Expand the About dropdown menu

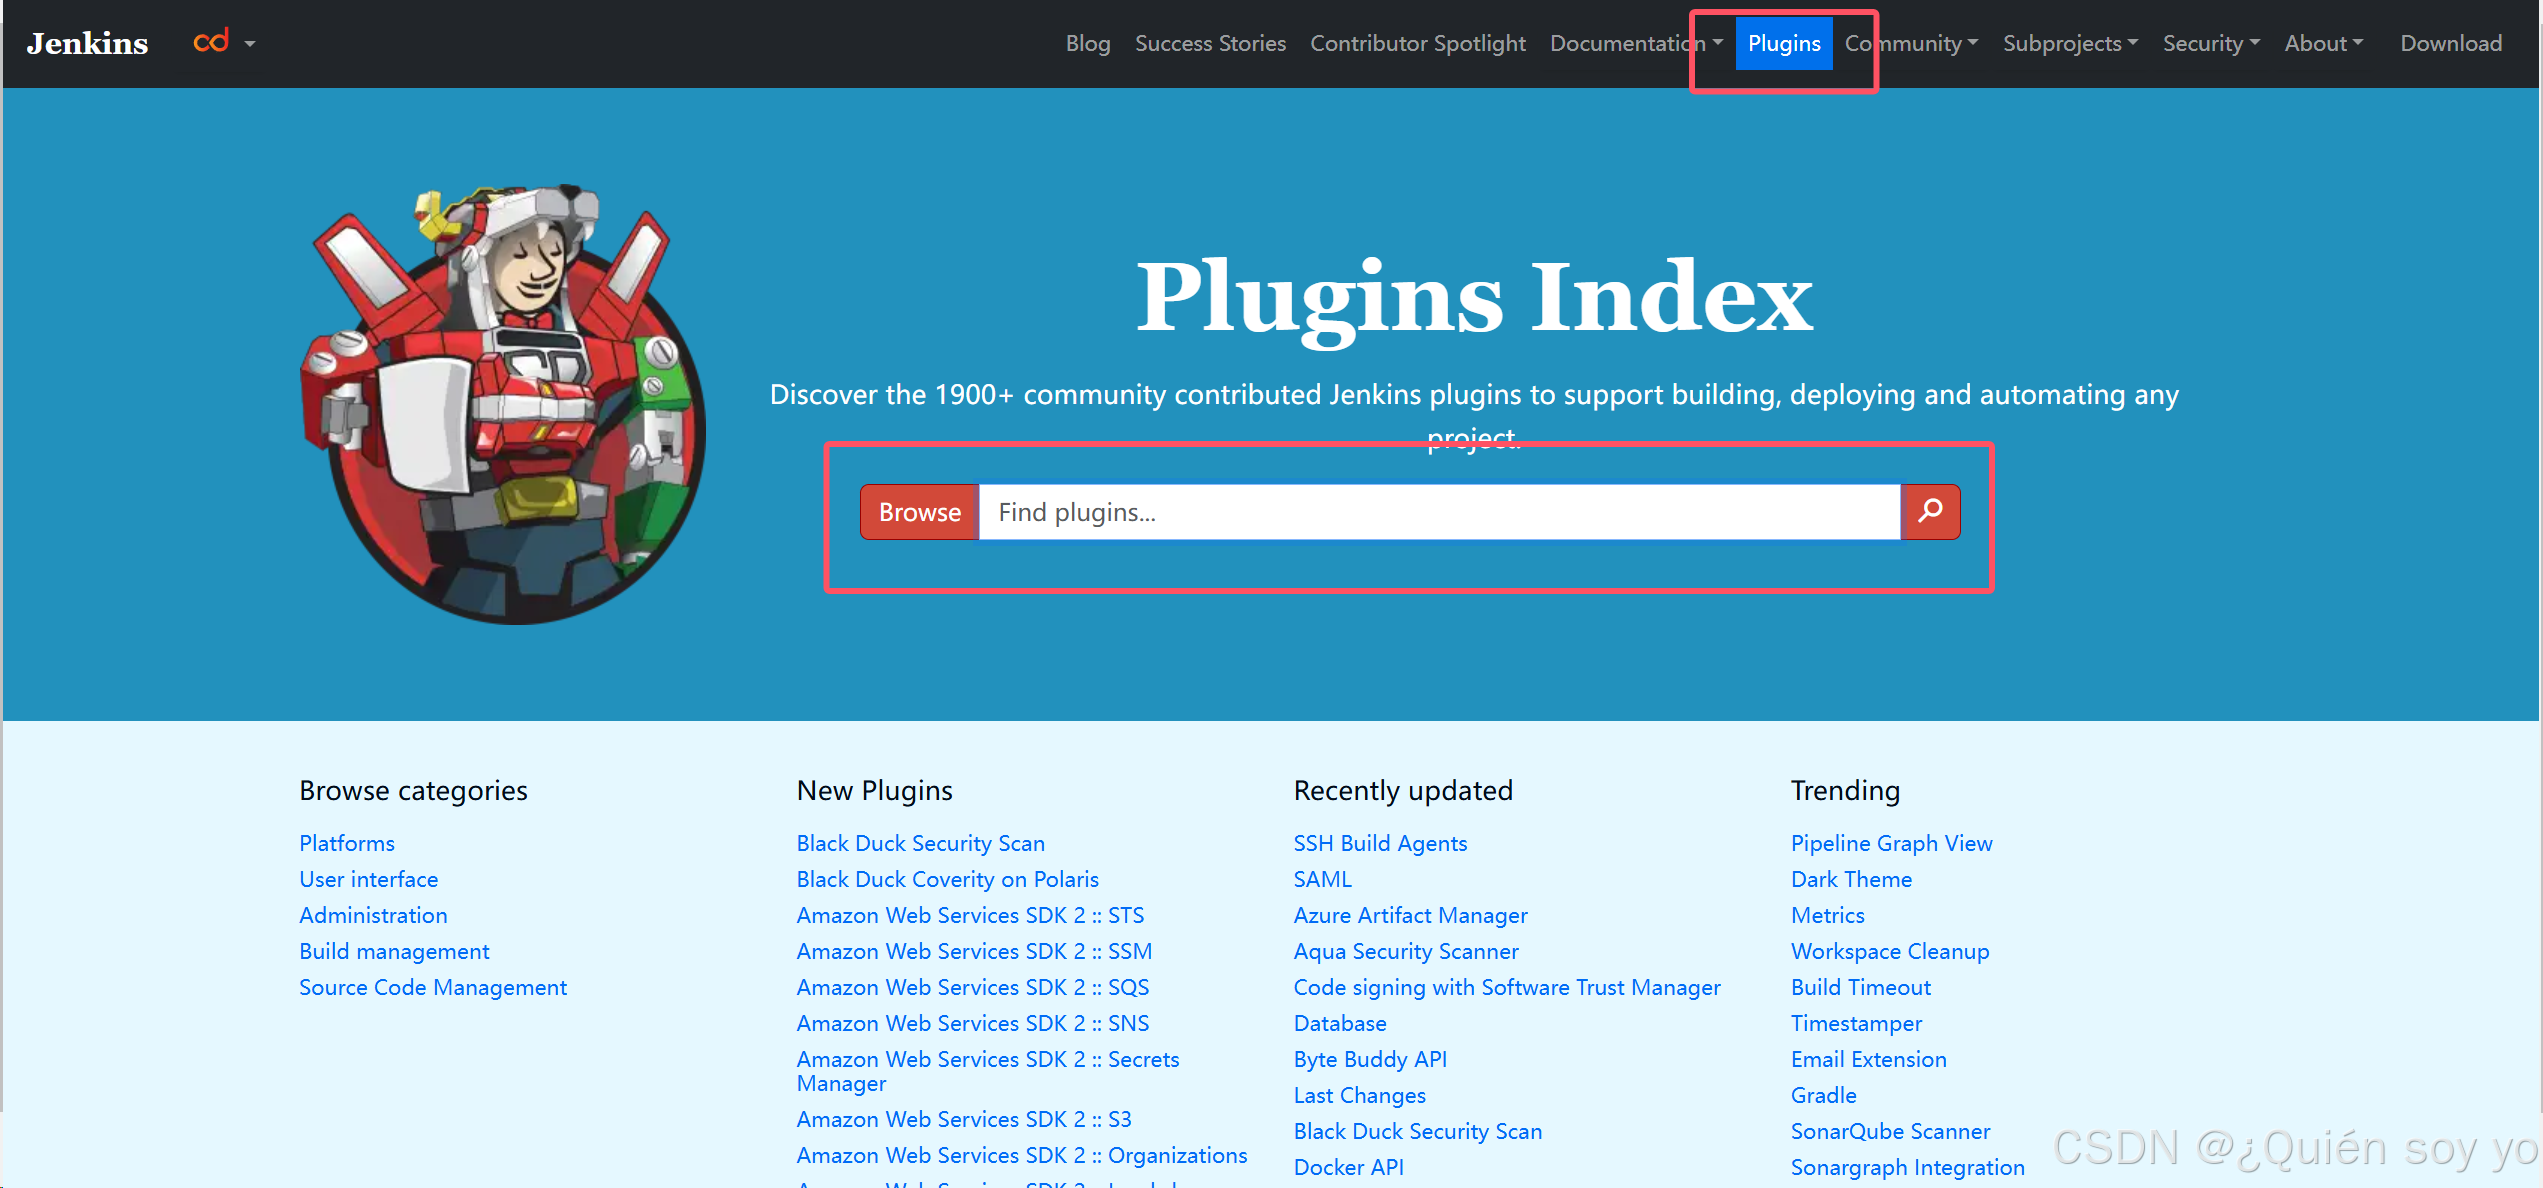[x=2323, y=43]
